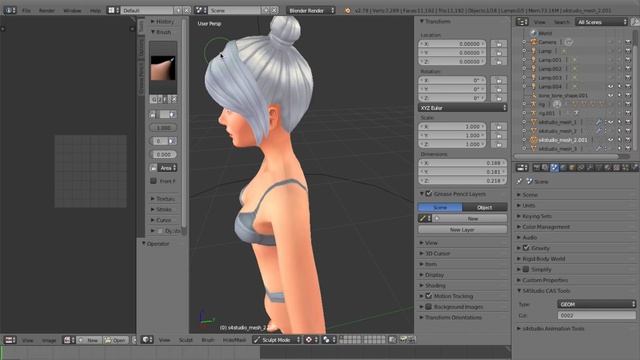Click the New Layer button
This screenshot has height=360, width=640.
(x=462, y=230)
